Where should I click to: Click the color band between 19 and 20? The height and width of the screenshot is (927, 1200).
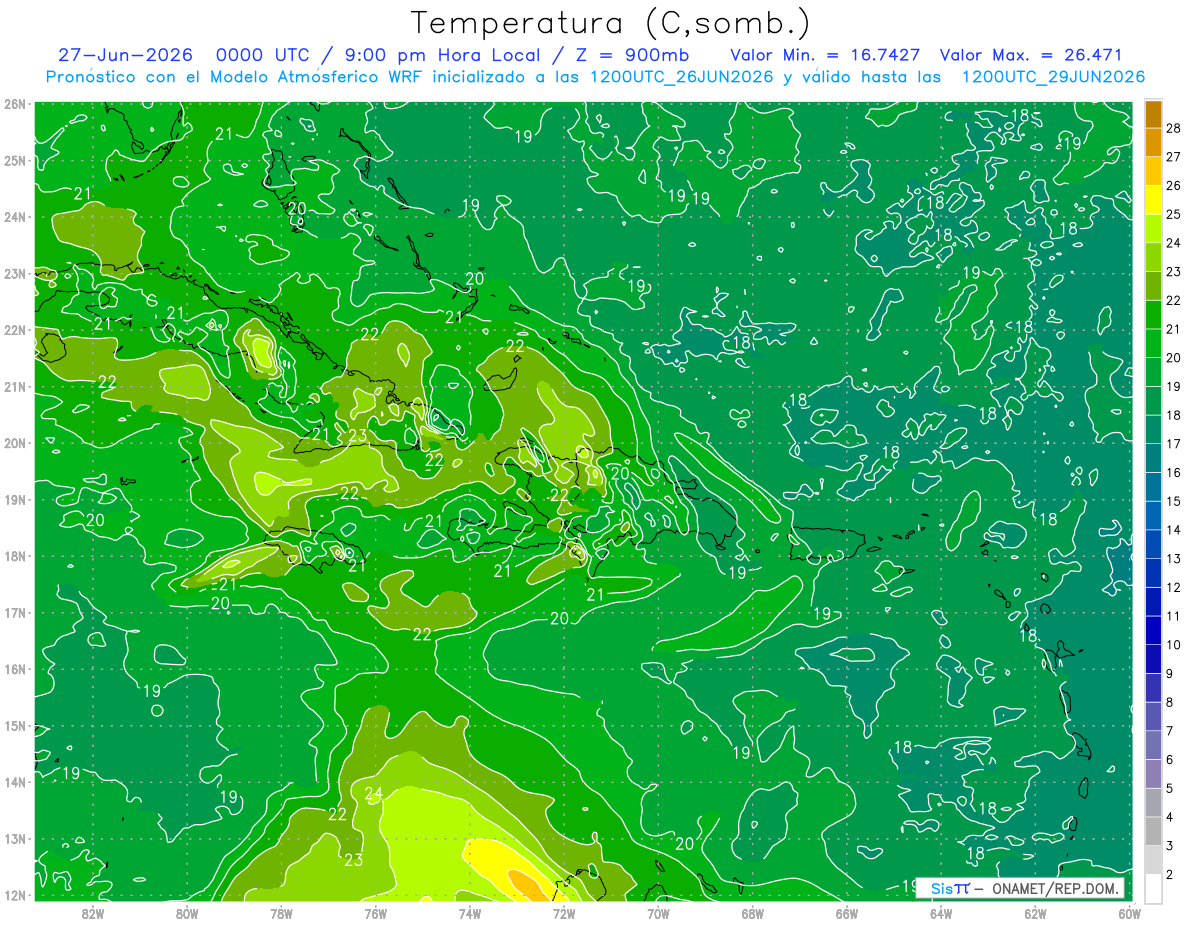click(x=1153, y=372)
